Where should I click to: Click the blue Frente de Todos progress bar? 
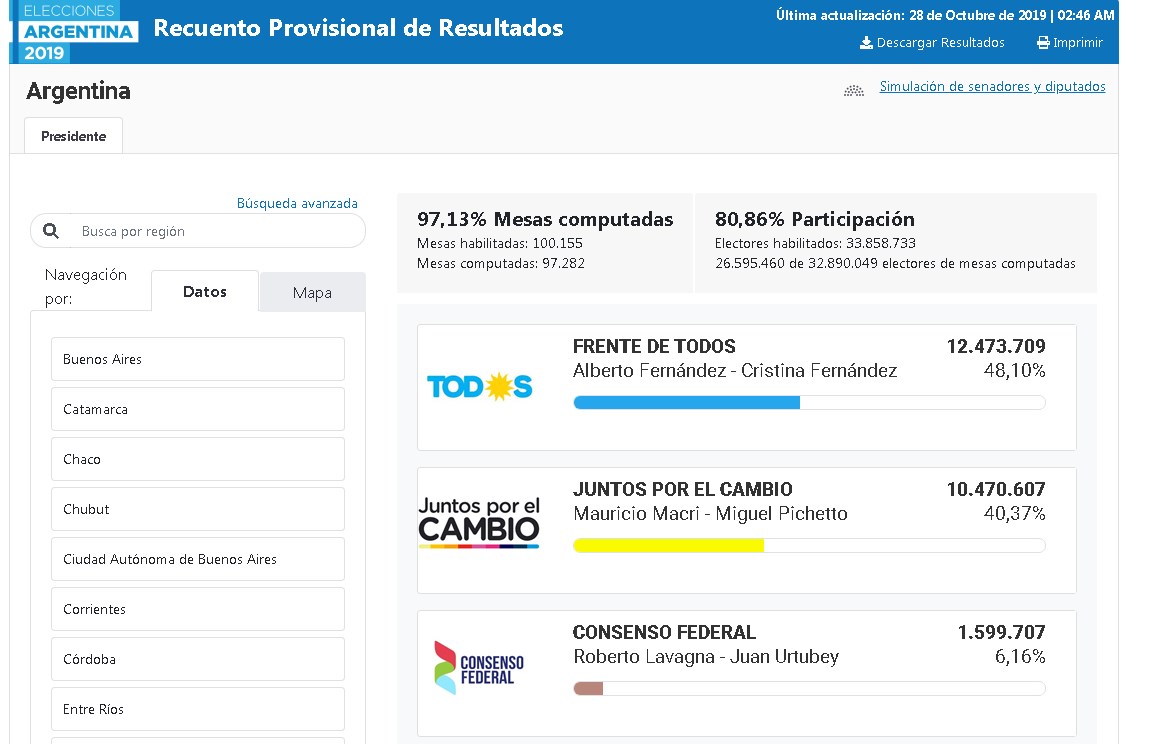[x=686, y=402]
